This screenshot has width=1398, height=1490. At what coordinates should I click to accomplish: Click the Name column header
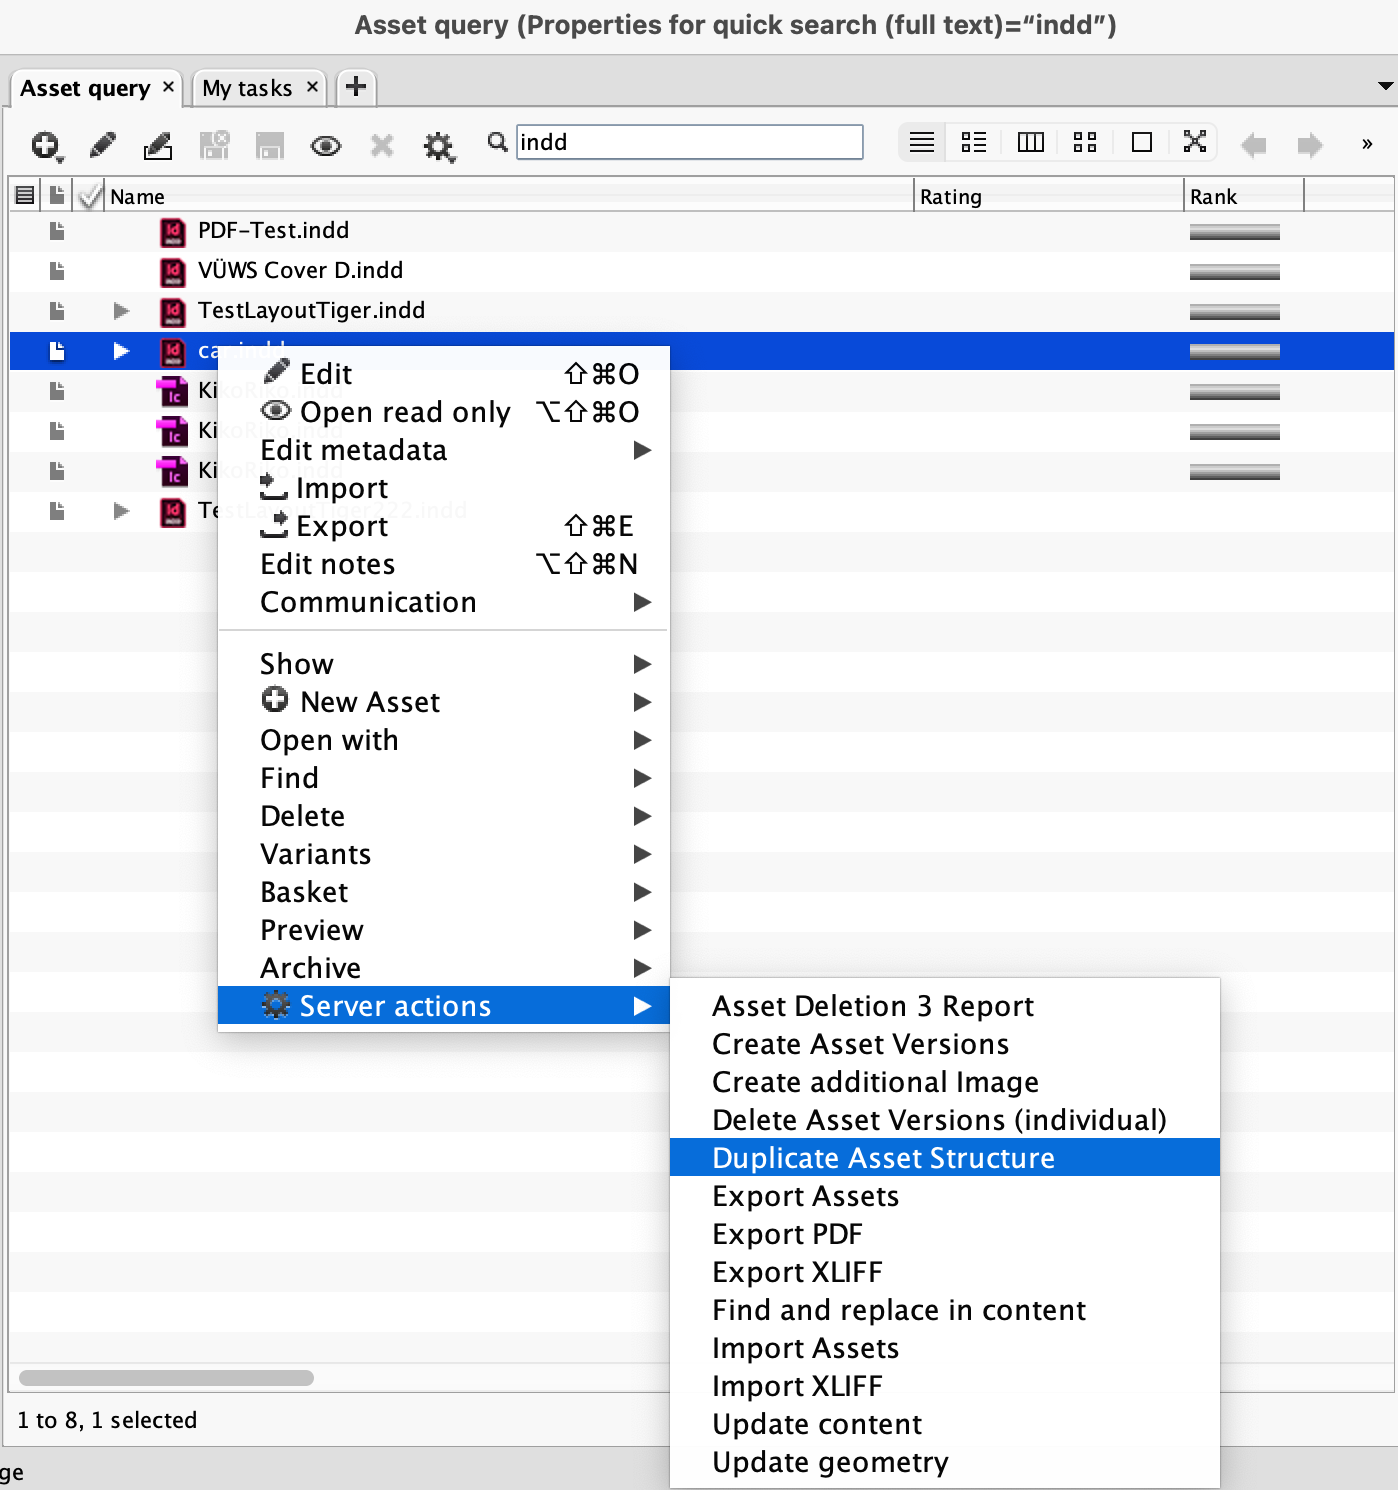[x=138, y=196]
